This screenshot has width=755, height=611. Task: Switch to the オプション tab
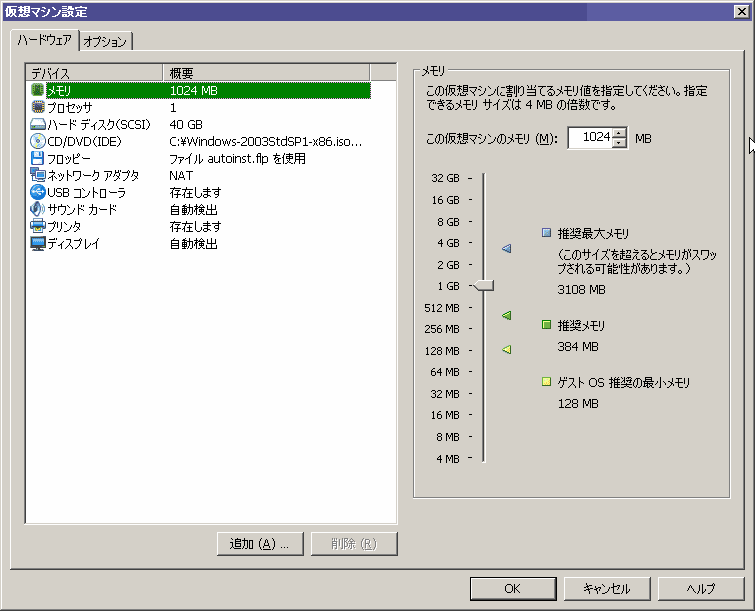tap(105, 41)
